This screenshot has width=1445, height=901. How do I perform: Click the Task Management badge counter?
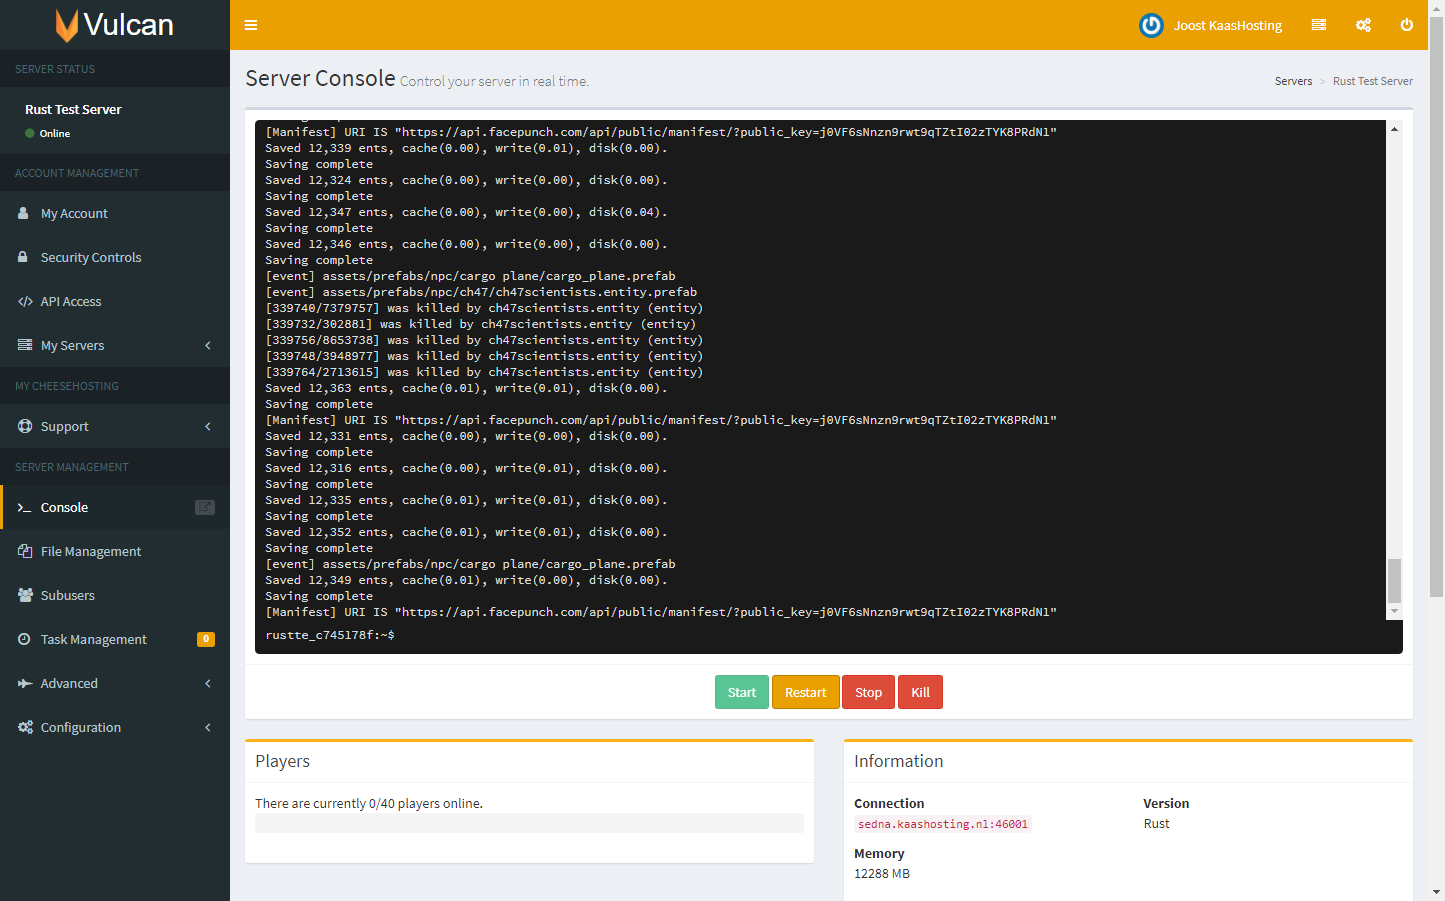coord(206,639)
